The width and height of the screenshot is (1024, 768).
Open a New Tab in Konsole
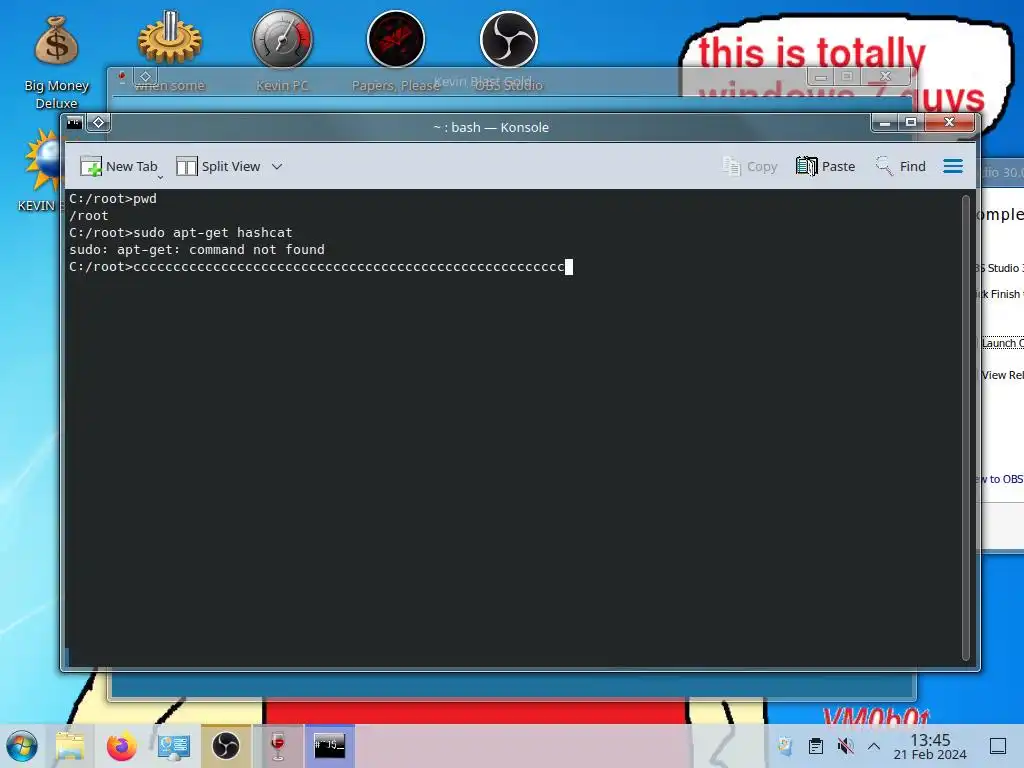point(119,167)
